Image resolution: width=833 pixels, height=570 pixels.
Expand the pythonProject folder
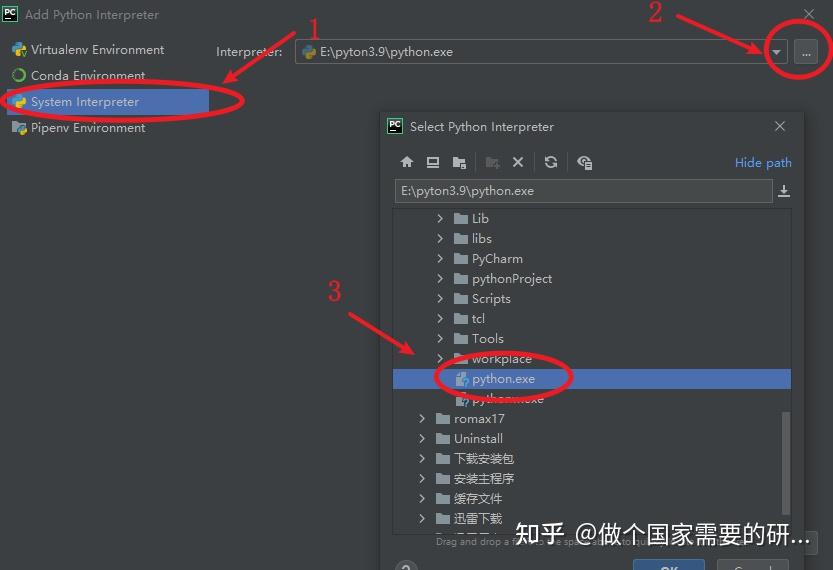click(439, 278)
